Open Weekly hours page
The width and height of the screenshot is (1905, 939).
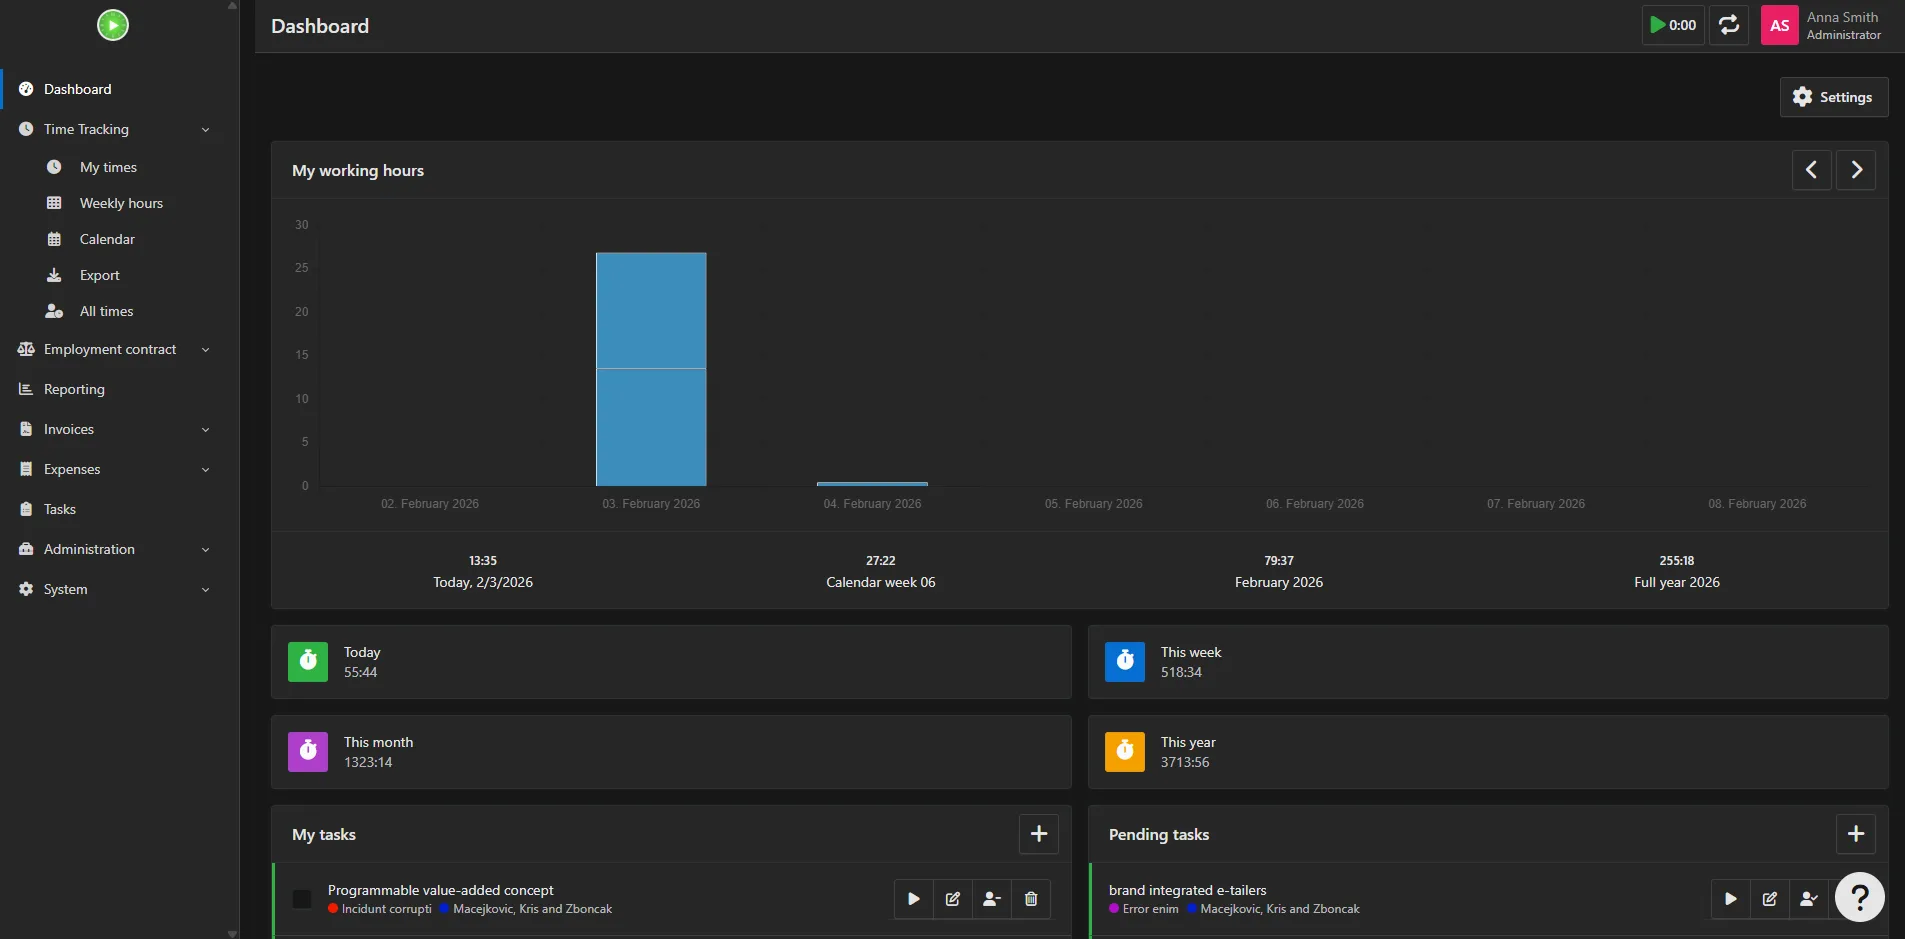[121, 203]
